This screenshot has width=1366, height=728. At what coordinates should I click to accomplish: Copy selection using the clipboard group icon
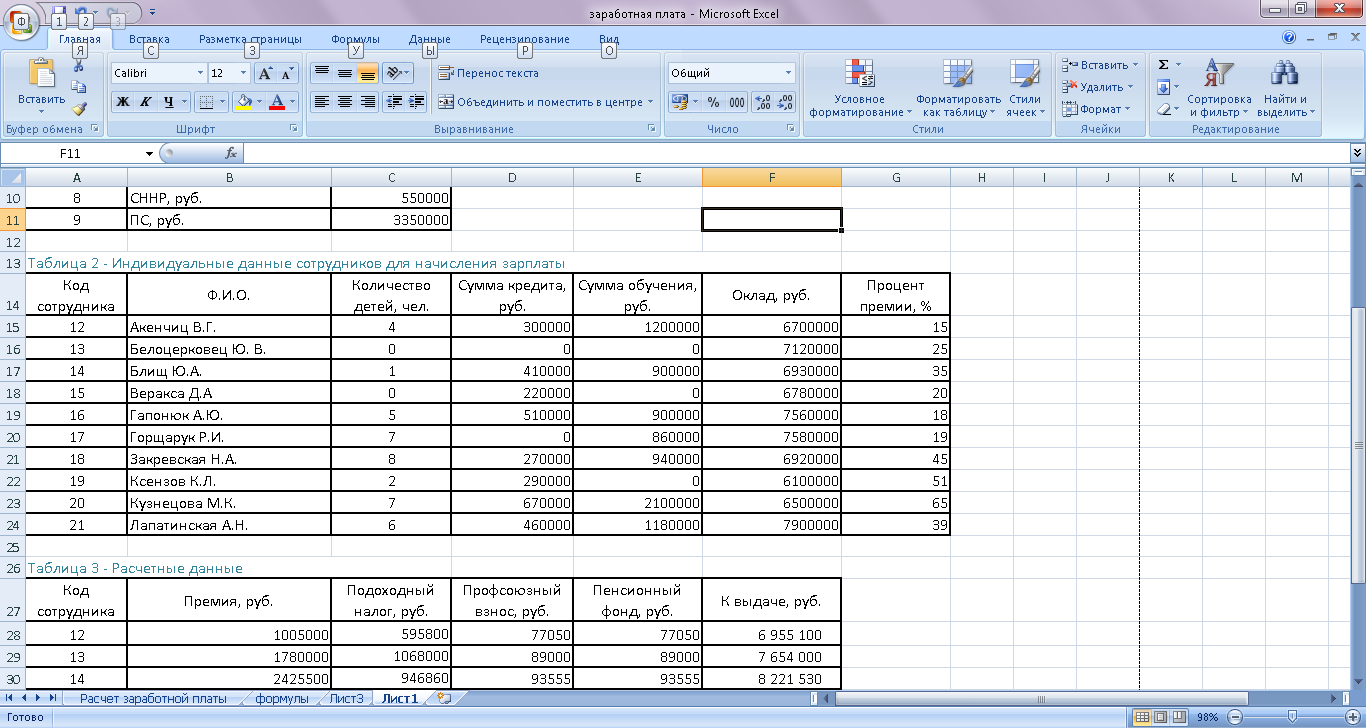click(x=79, y=87)
